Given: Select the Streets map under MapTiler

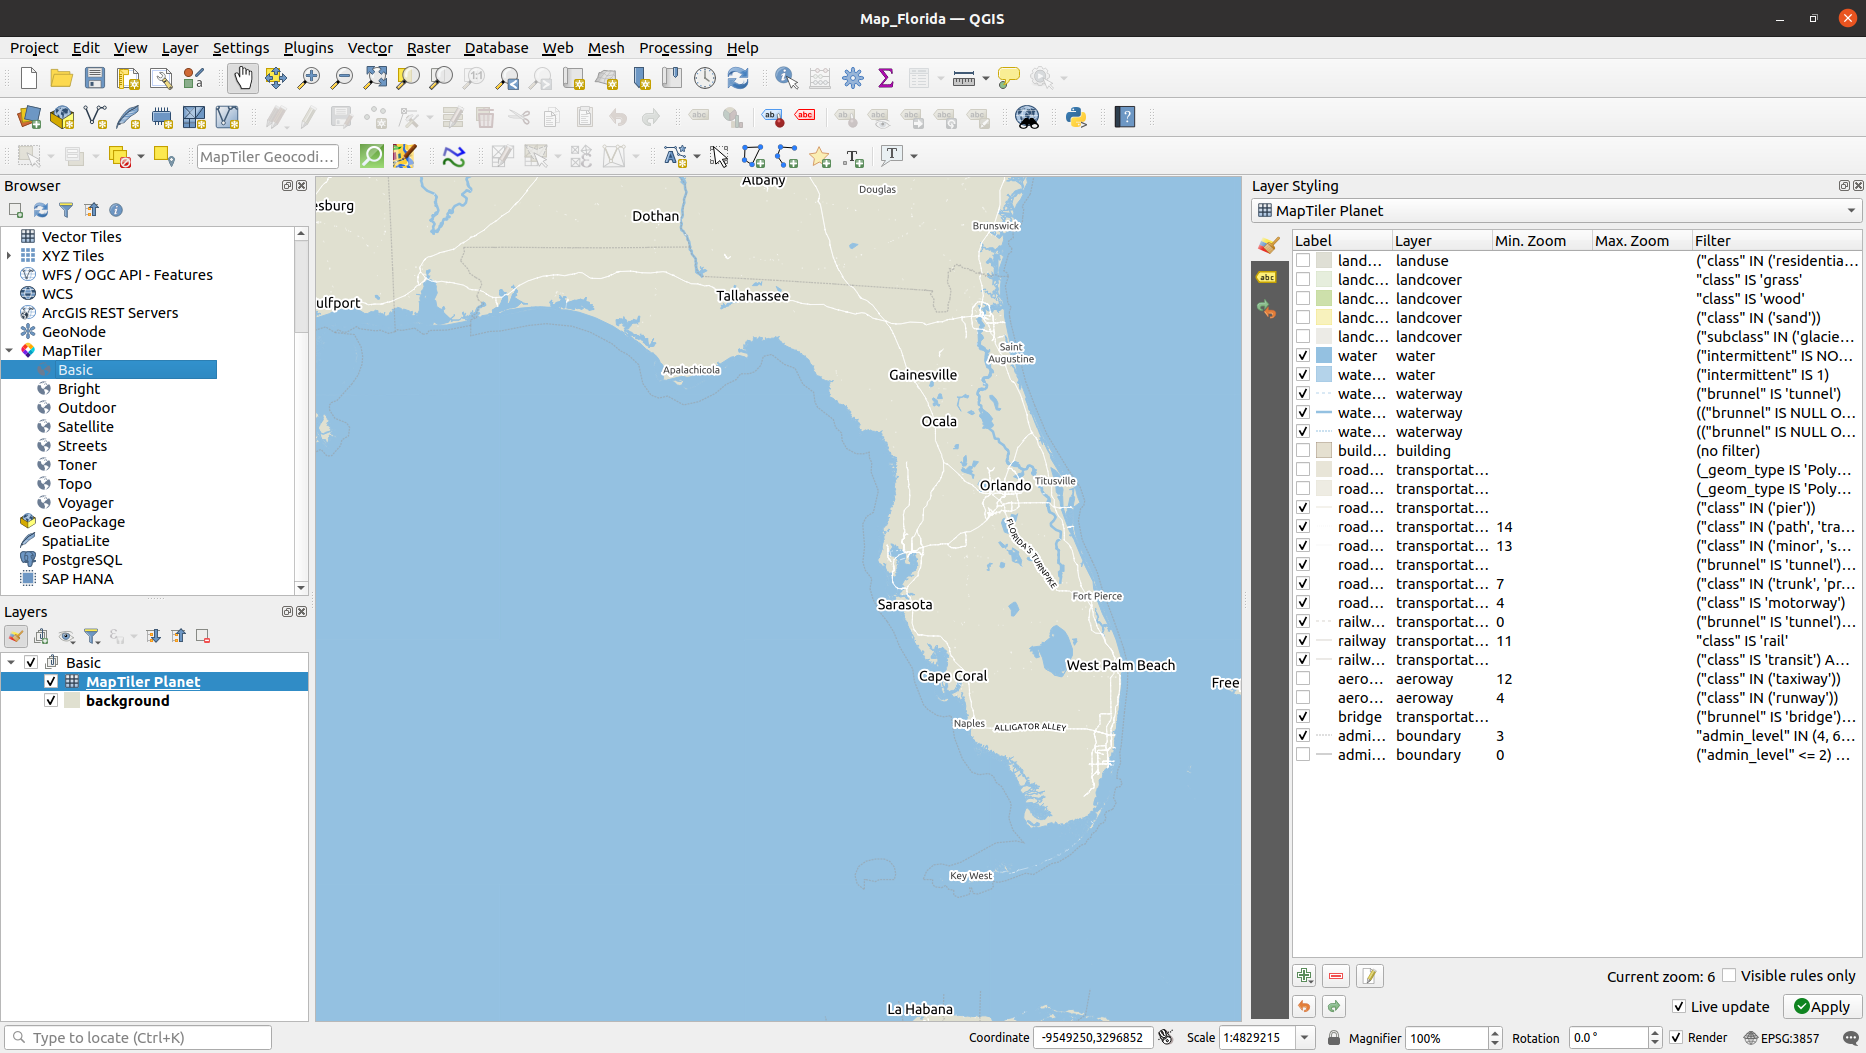Looking at the screenshot, I should (82, 446).
